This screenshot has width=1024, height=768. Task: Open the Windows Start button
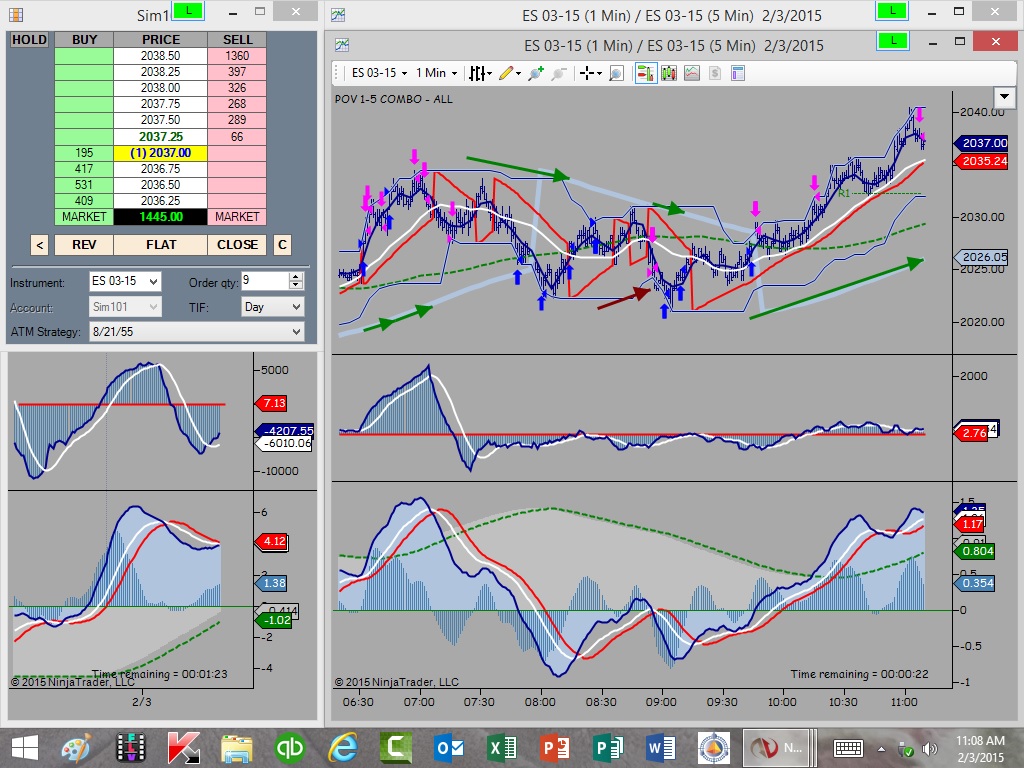24,748
